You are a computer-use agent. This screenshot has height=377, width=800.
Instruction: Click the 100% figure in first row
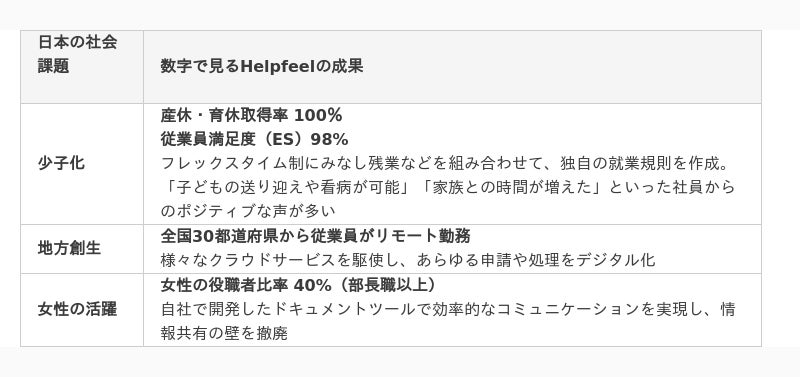pyautogui.click(x=318, y=116)
